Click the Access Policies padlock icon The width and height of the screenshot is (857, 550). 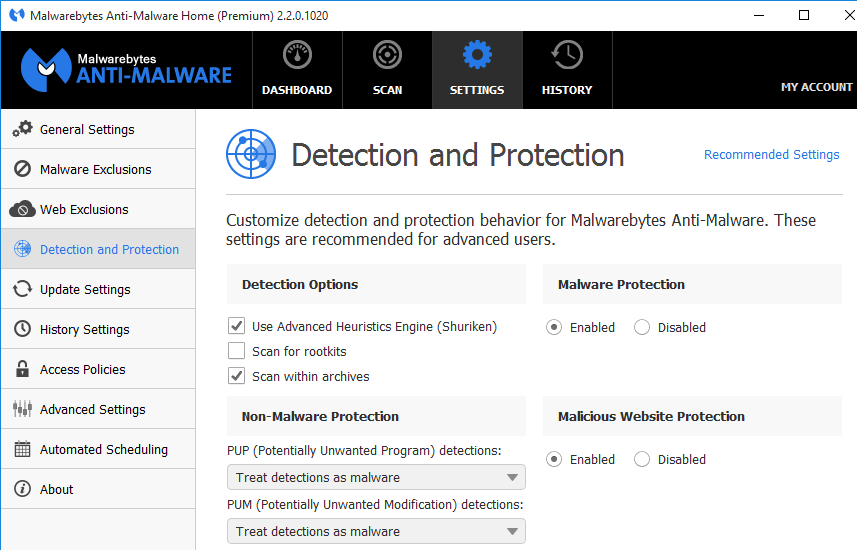click(x=22, y=368)
